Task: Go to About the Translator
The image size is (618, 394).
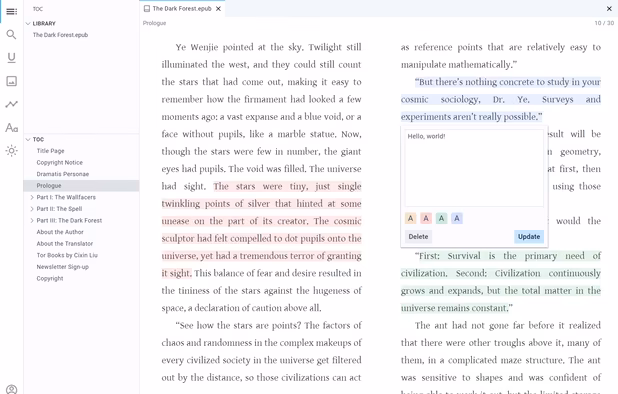Action: point(65,243)
